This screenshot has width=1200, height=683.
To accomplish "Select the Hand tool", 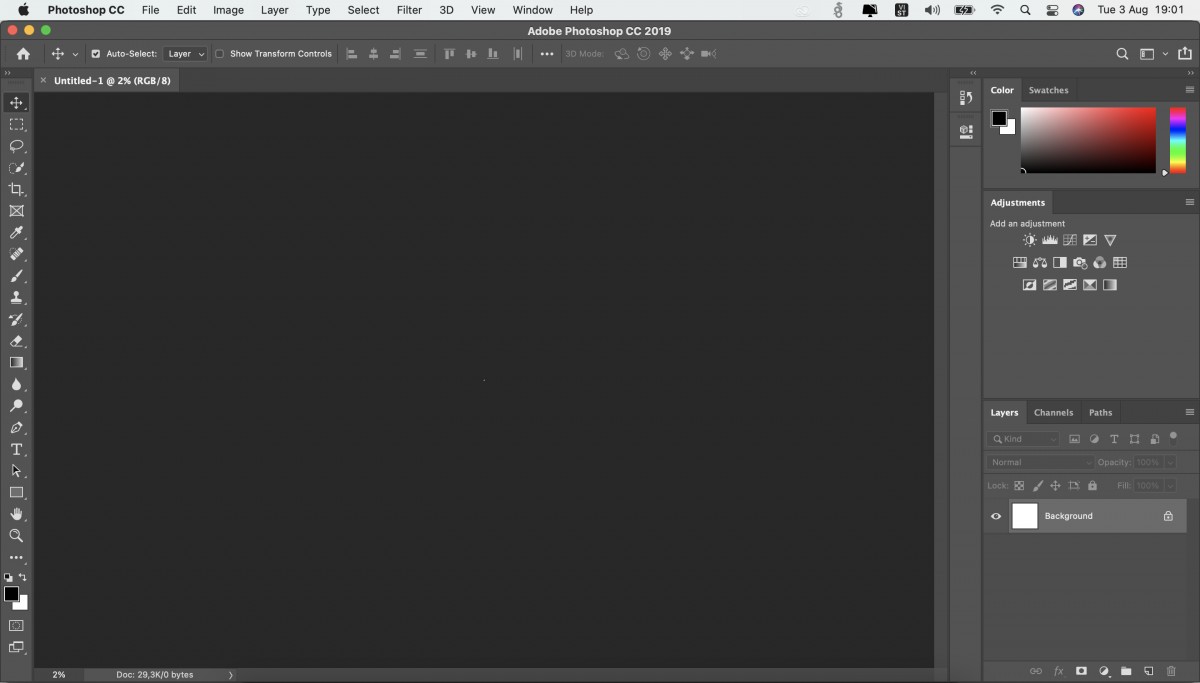I will coord(16,514).
